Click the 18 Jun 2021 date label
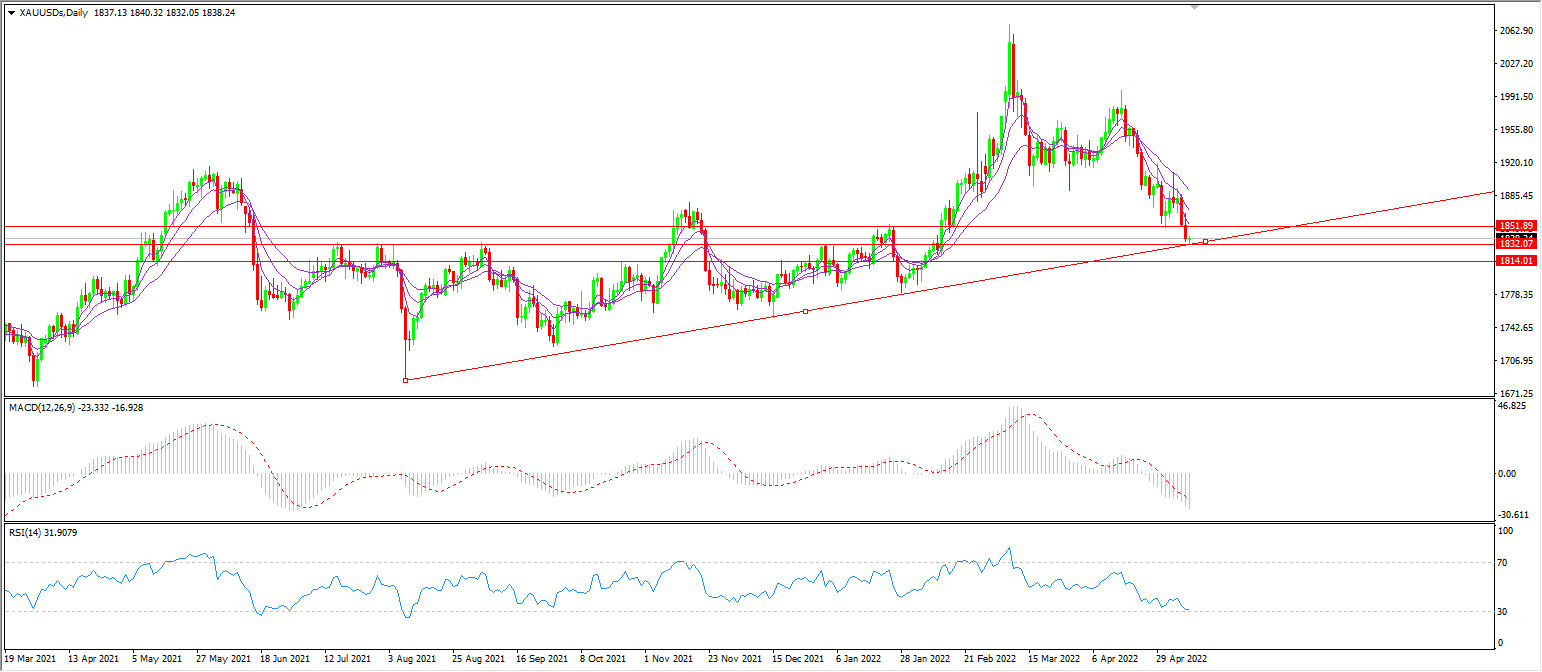The image size is (1542, 672). 286,660
